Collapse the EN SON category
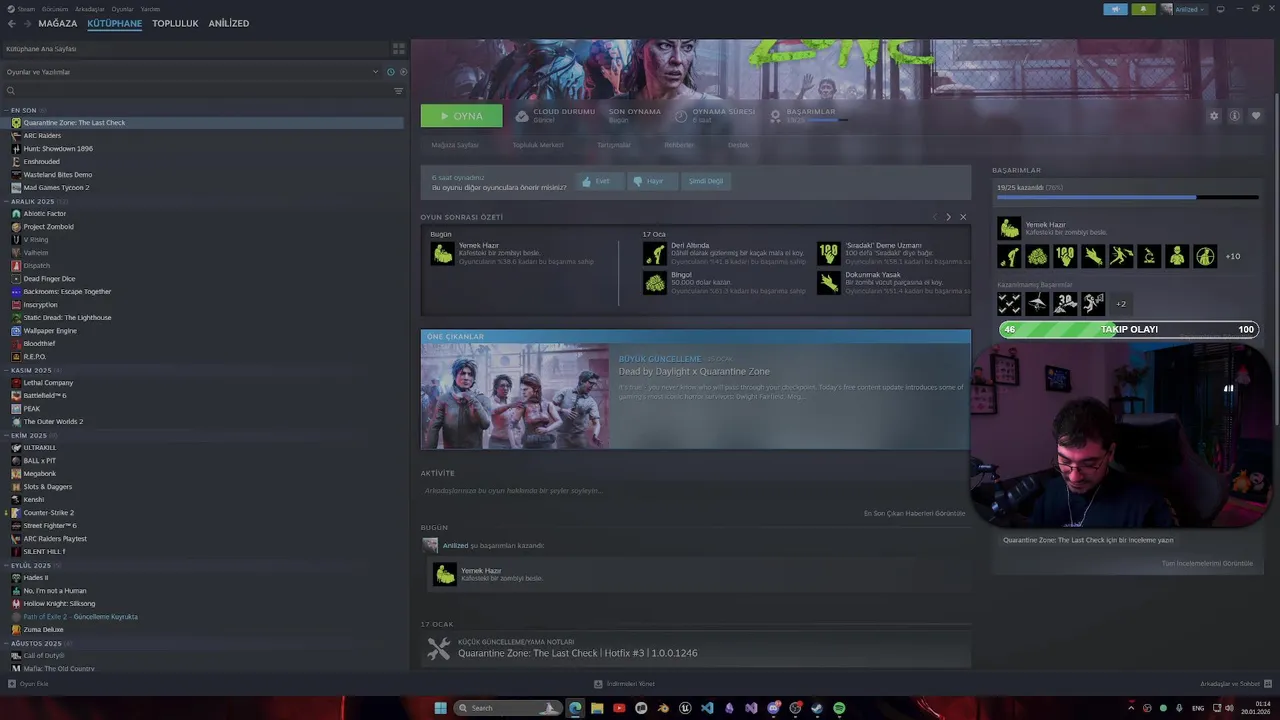The height and width of the screenshot is (720, 1280). point(6,110)
